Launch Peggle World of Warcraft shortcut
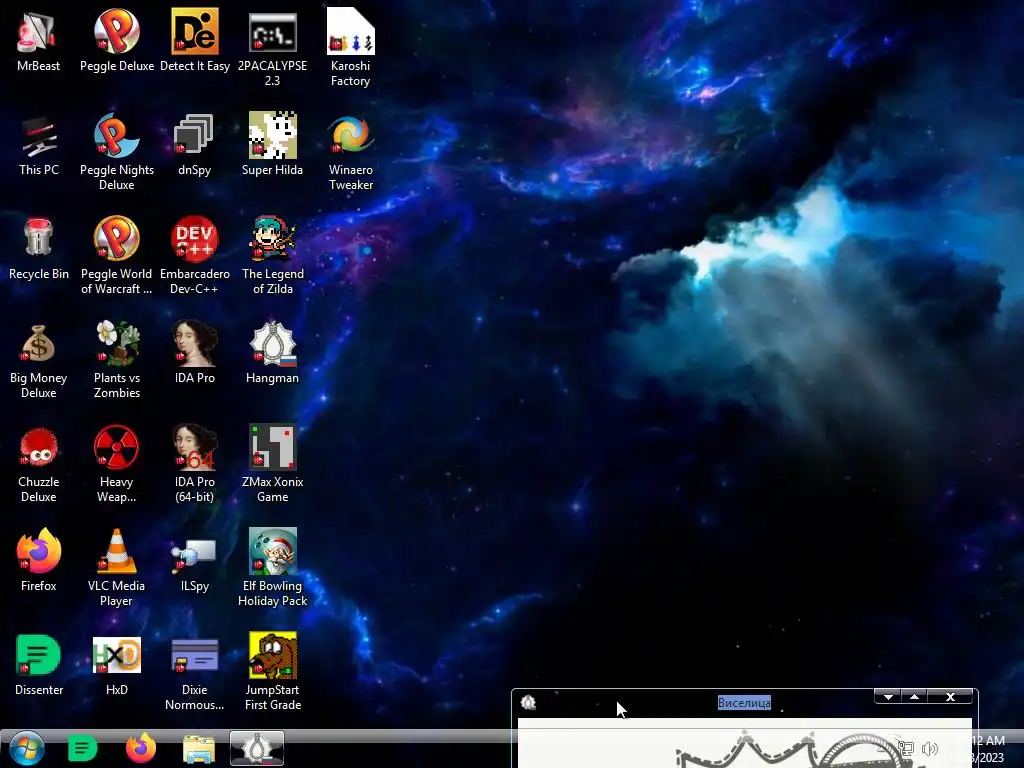 pos(117,255)
